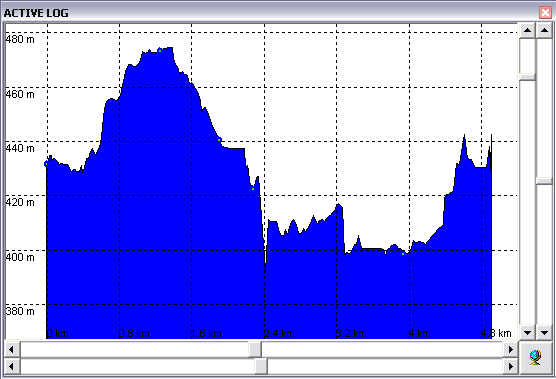
Task: Close the ACTIVE LOG profile window
Action: point(545,13)
